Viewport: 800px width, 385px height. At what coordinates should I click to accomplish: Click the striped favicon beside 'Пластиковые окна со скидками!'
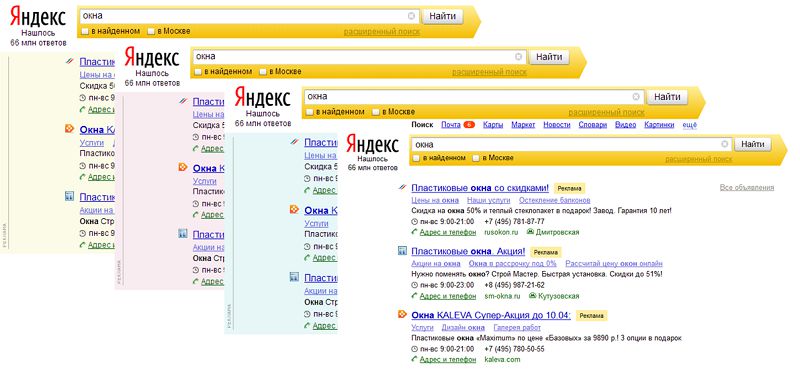click(x=402, y=187)
